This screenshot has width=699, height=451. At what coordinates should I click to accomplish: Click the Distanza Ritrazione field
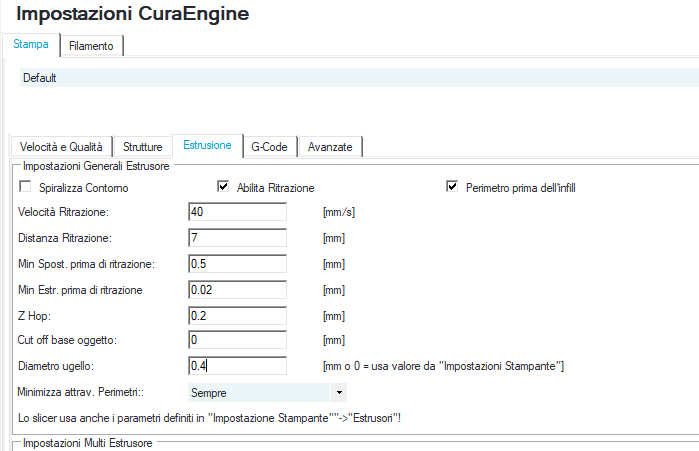(238, 238)
